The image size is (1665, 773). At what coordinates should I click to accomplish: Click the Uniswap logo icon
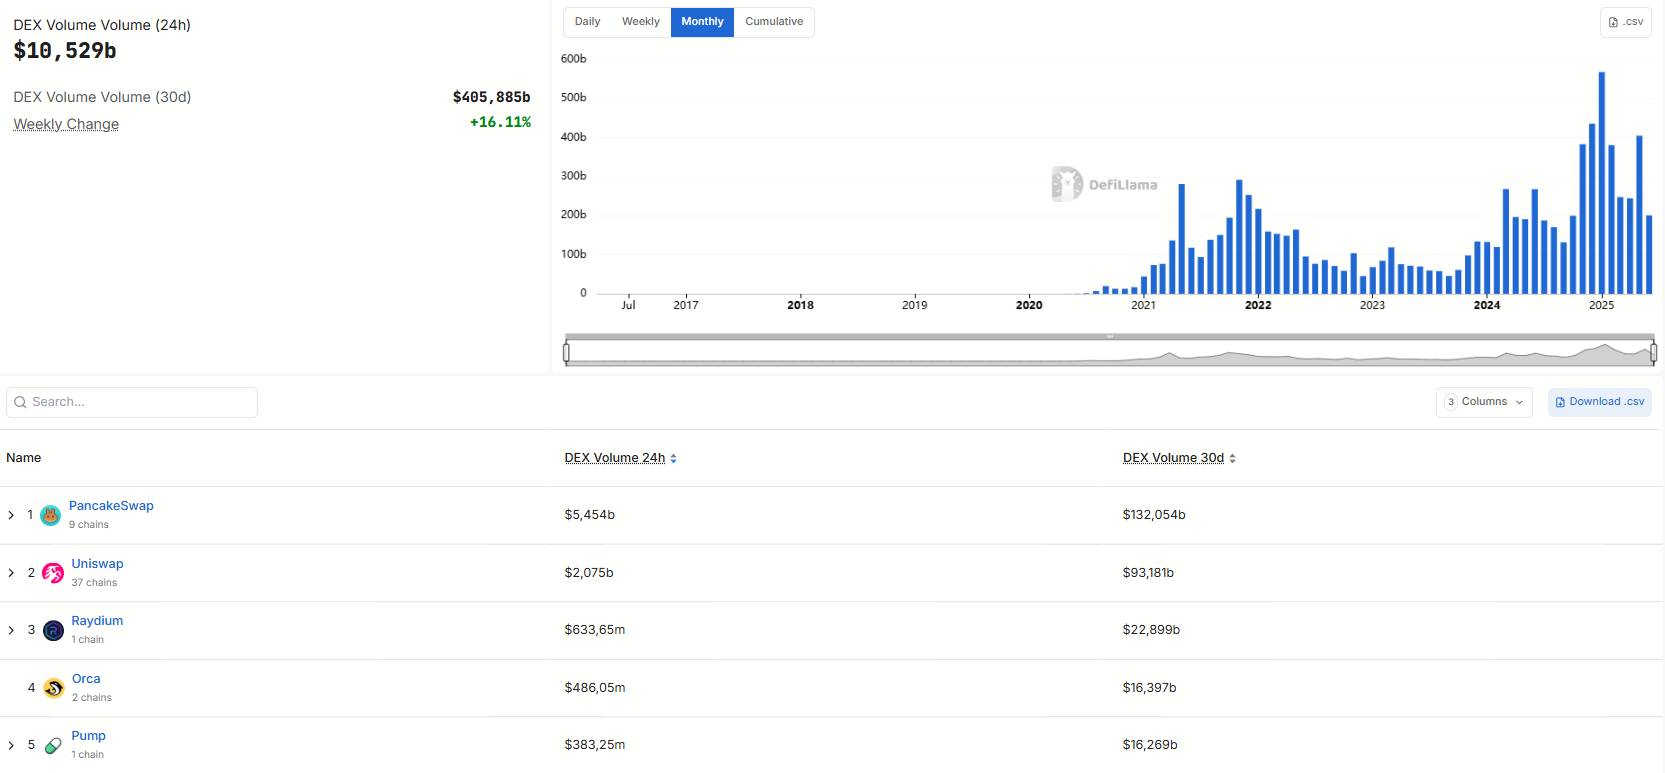(53, 573)
